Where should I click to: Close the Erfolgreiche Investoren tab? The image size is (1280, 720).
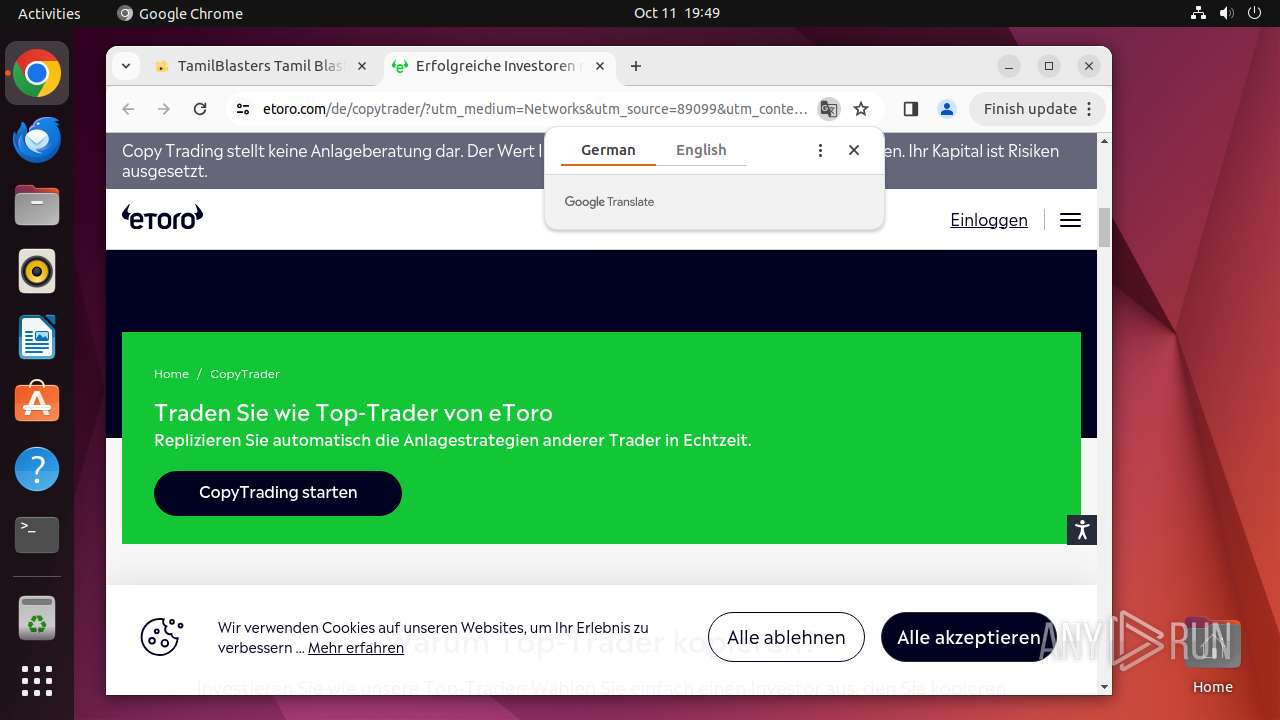(600, 66)
